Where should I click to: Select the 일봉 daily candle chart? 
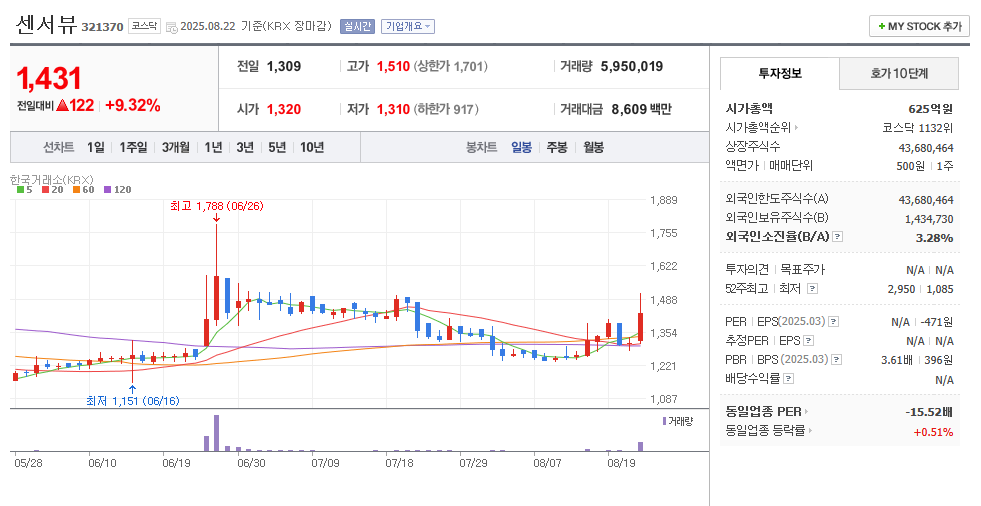[x=522, y=148]
